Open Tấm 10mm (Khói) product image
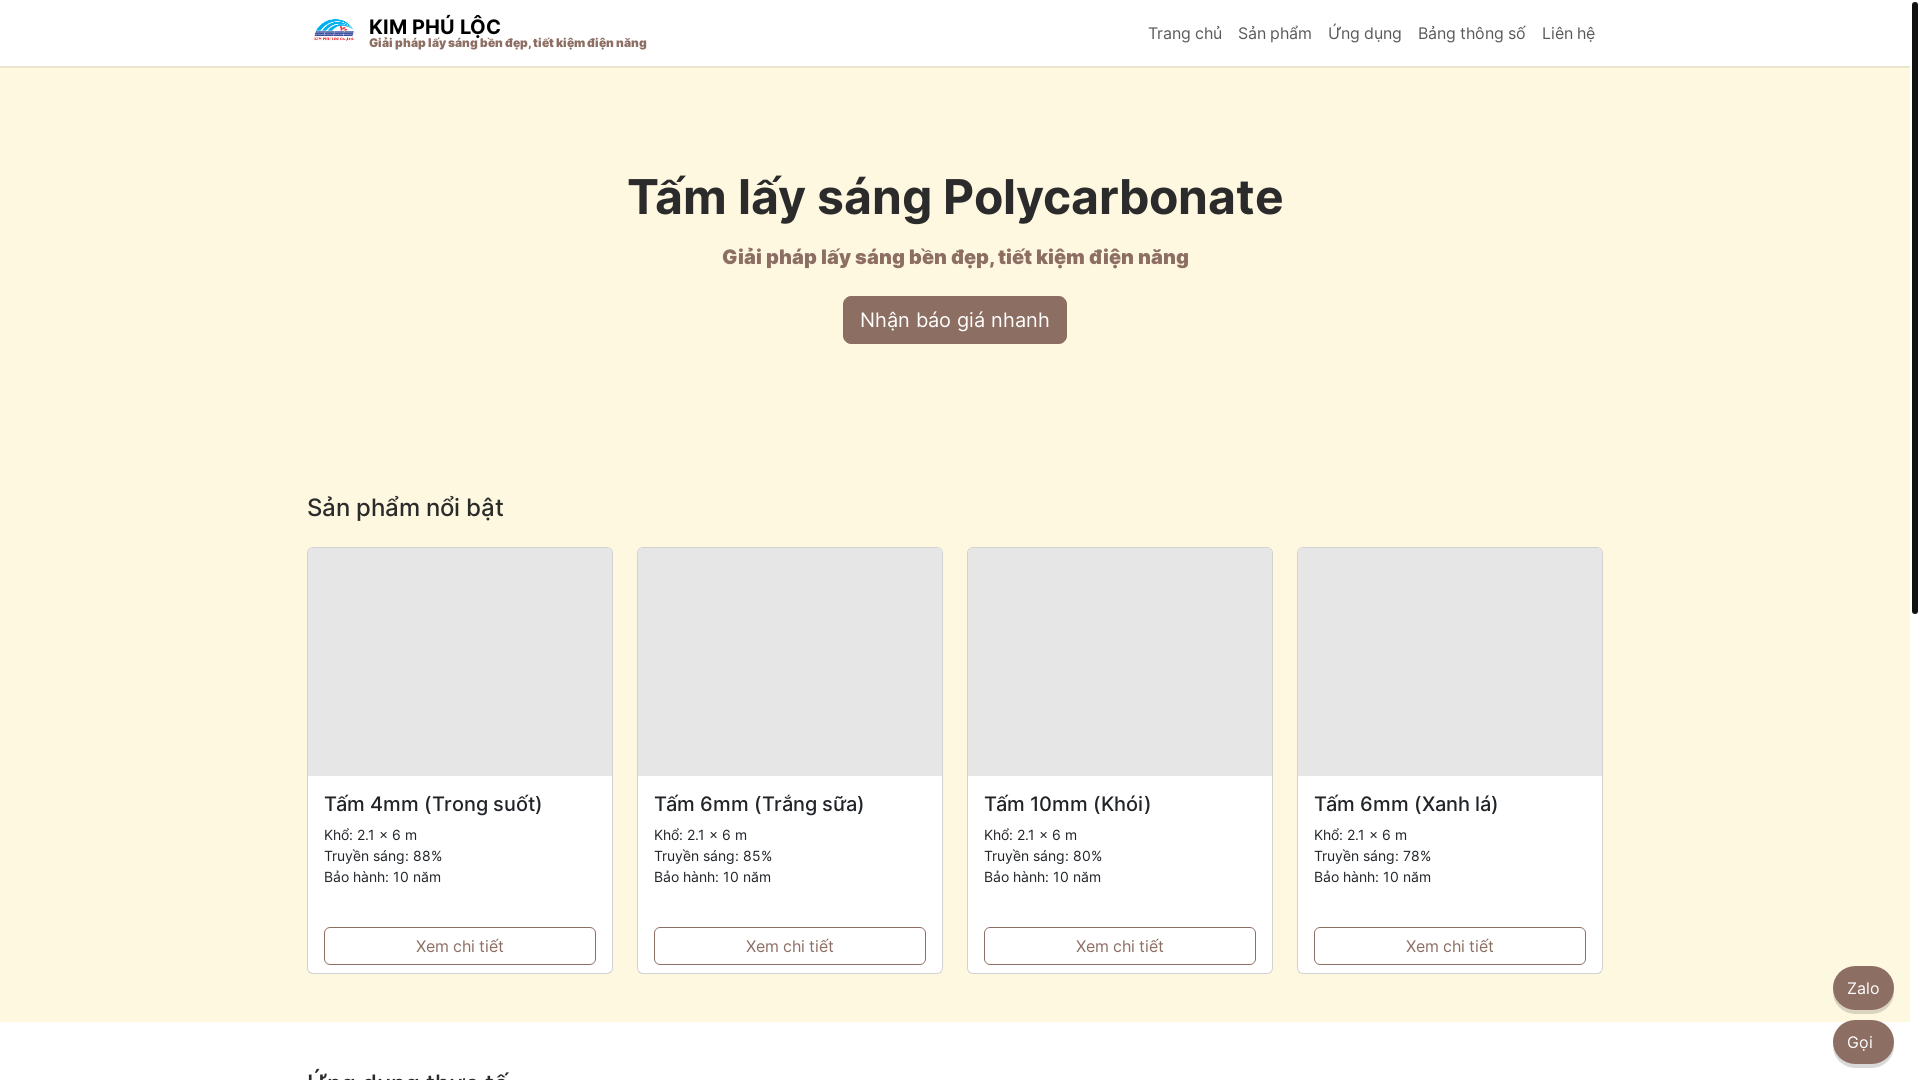The width and height of the screenshot is (1920, 1080). [x=1120, y=662]
